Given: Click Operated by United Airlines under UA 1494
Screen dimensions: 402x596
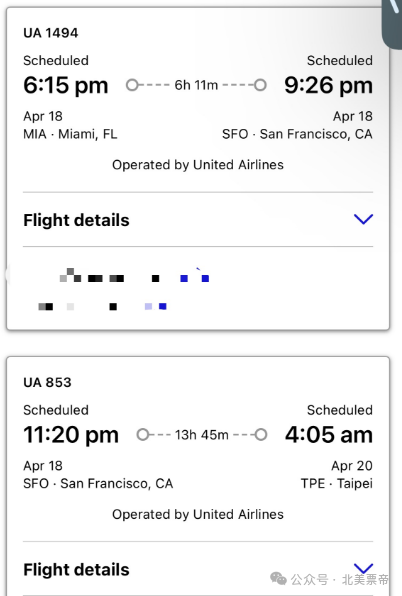Looking at the screenshot, I should tap(198, 165).
